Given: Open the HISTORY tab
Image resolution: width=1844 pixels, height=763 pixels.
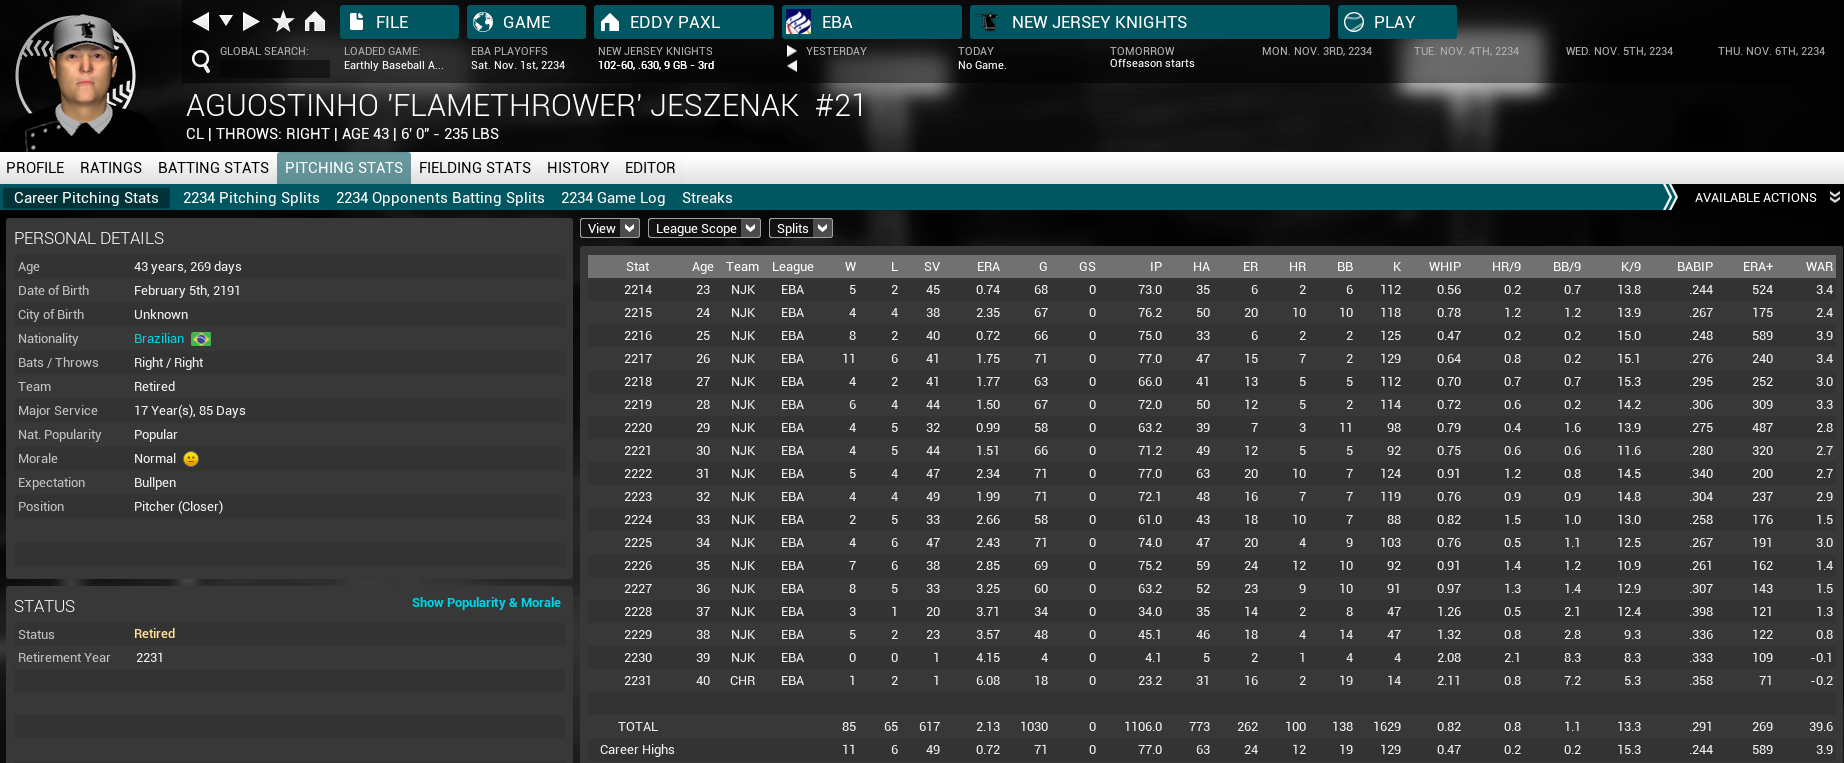Looking at the screenshot, I should click(578, 168).
